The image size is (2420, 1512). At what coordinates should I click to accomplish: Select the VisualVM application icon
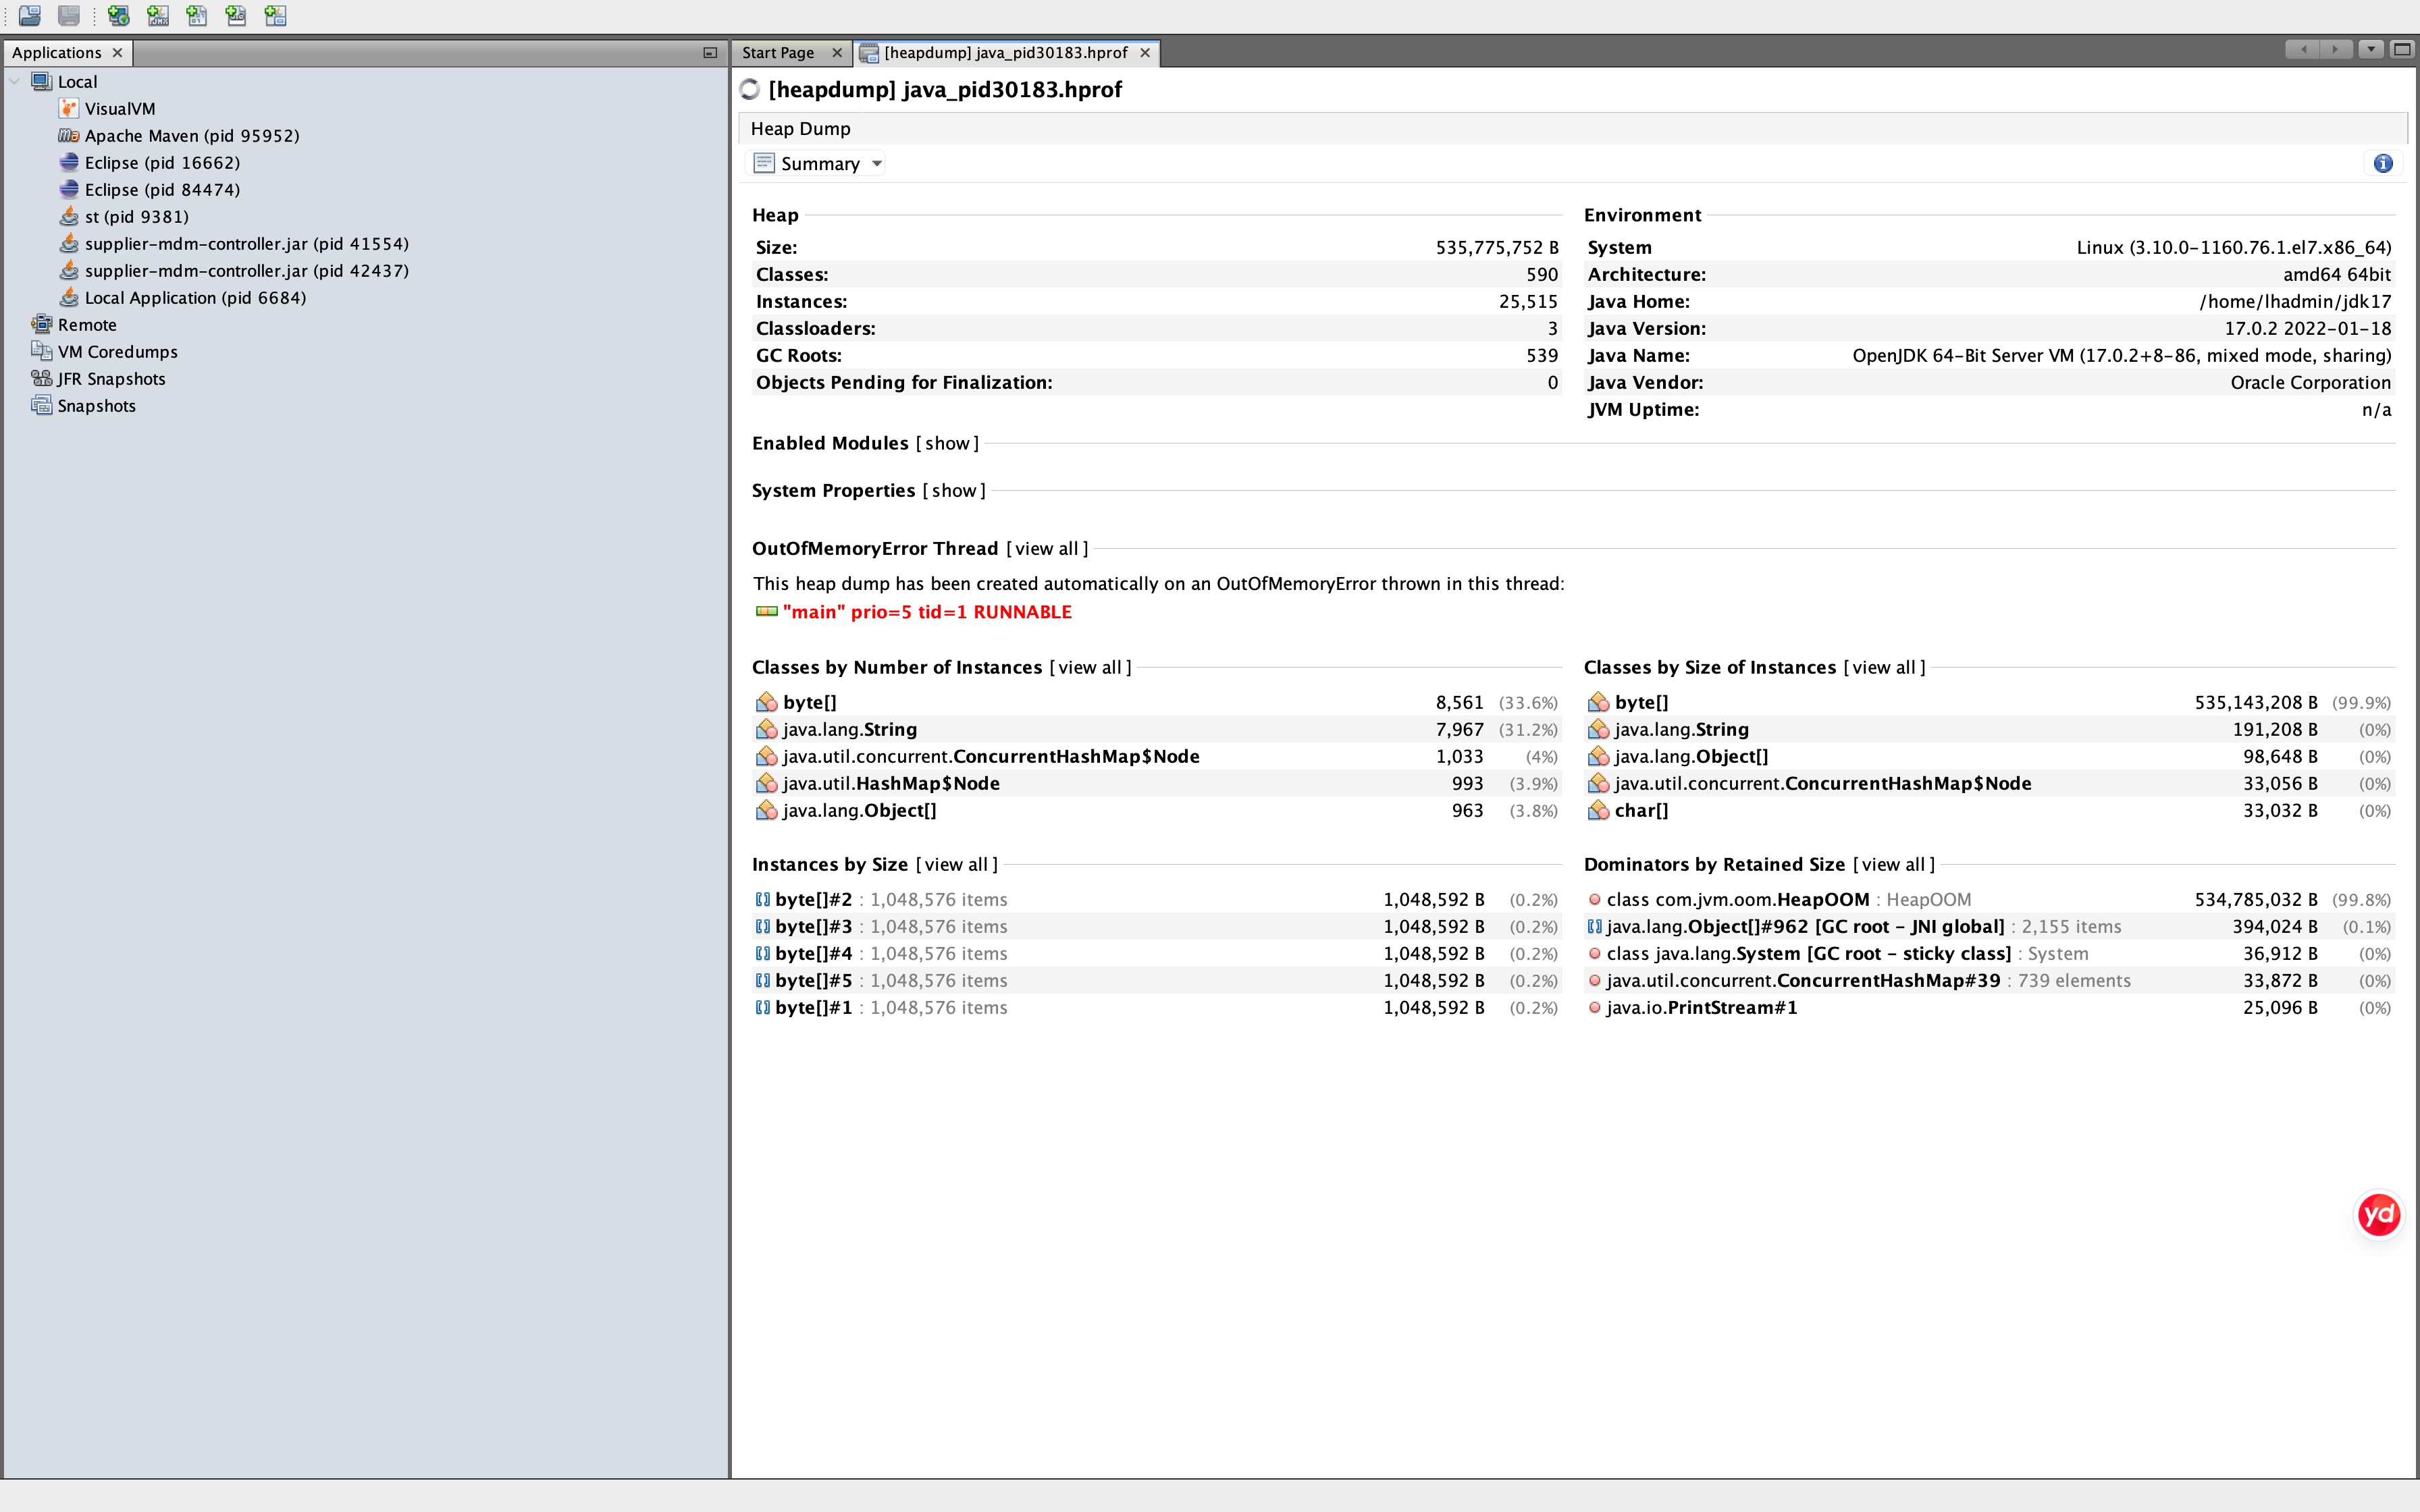68,108
